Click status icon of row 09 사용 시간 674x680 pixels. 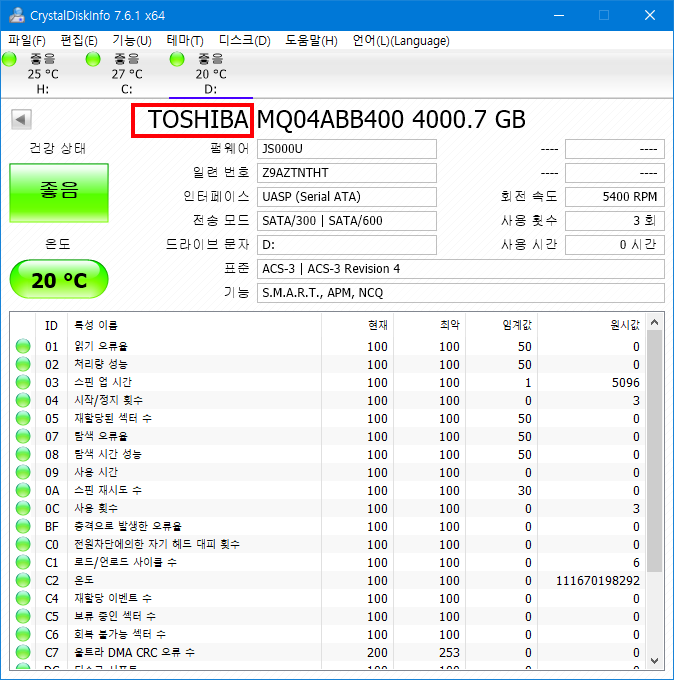[x=23, y=472]
